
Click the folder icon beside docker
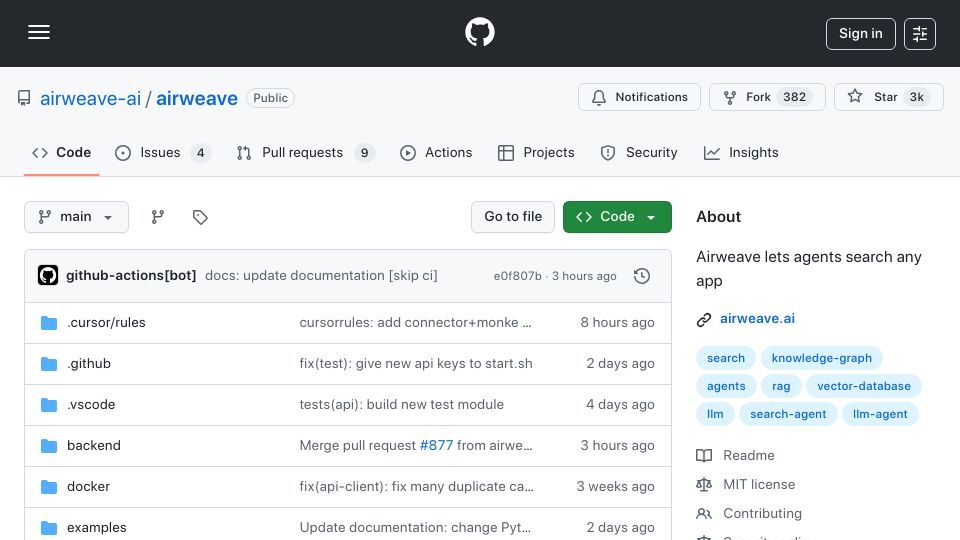[49, 487]
